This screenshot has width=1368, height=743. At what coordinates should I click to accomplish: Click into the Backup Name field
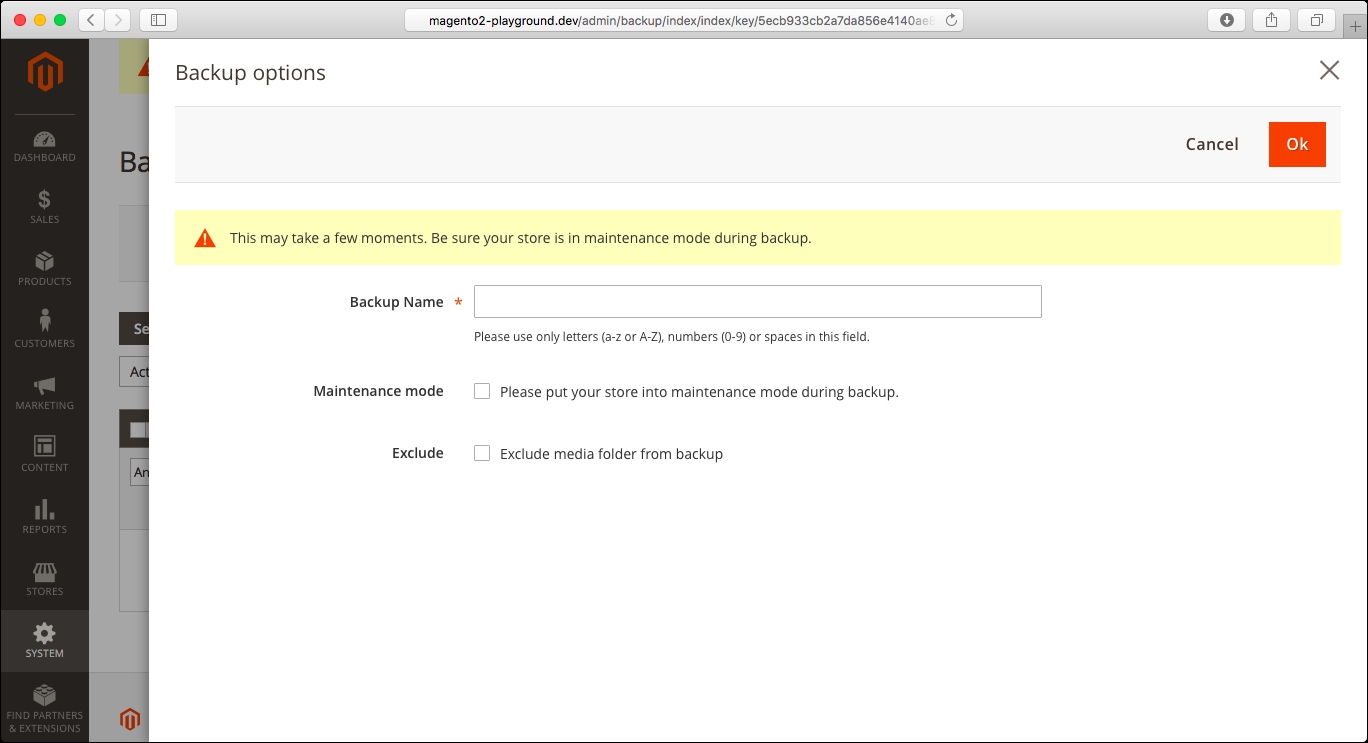coord(758,302)
